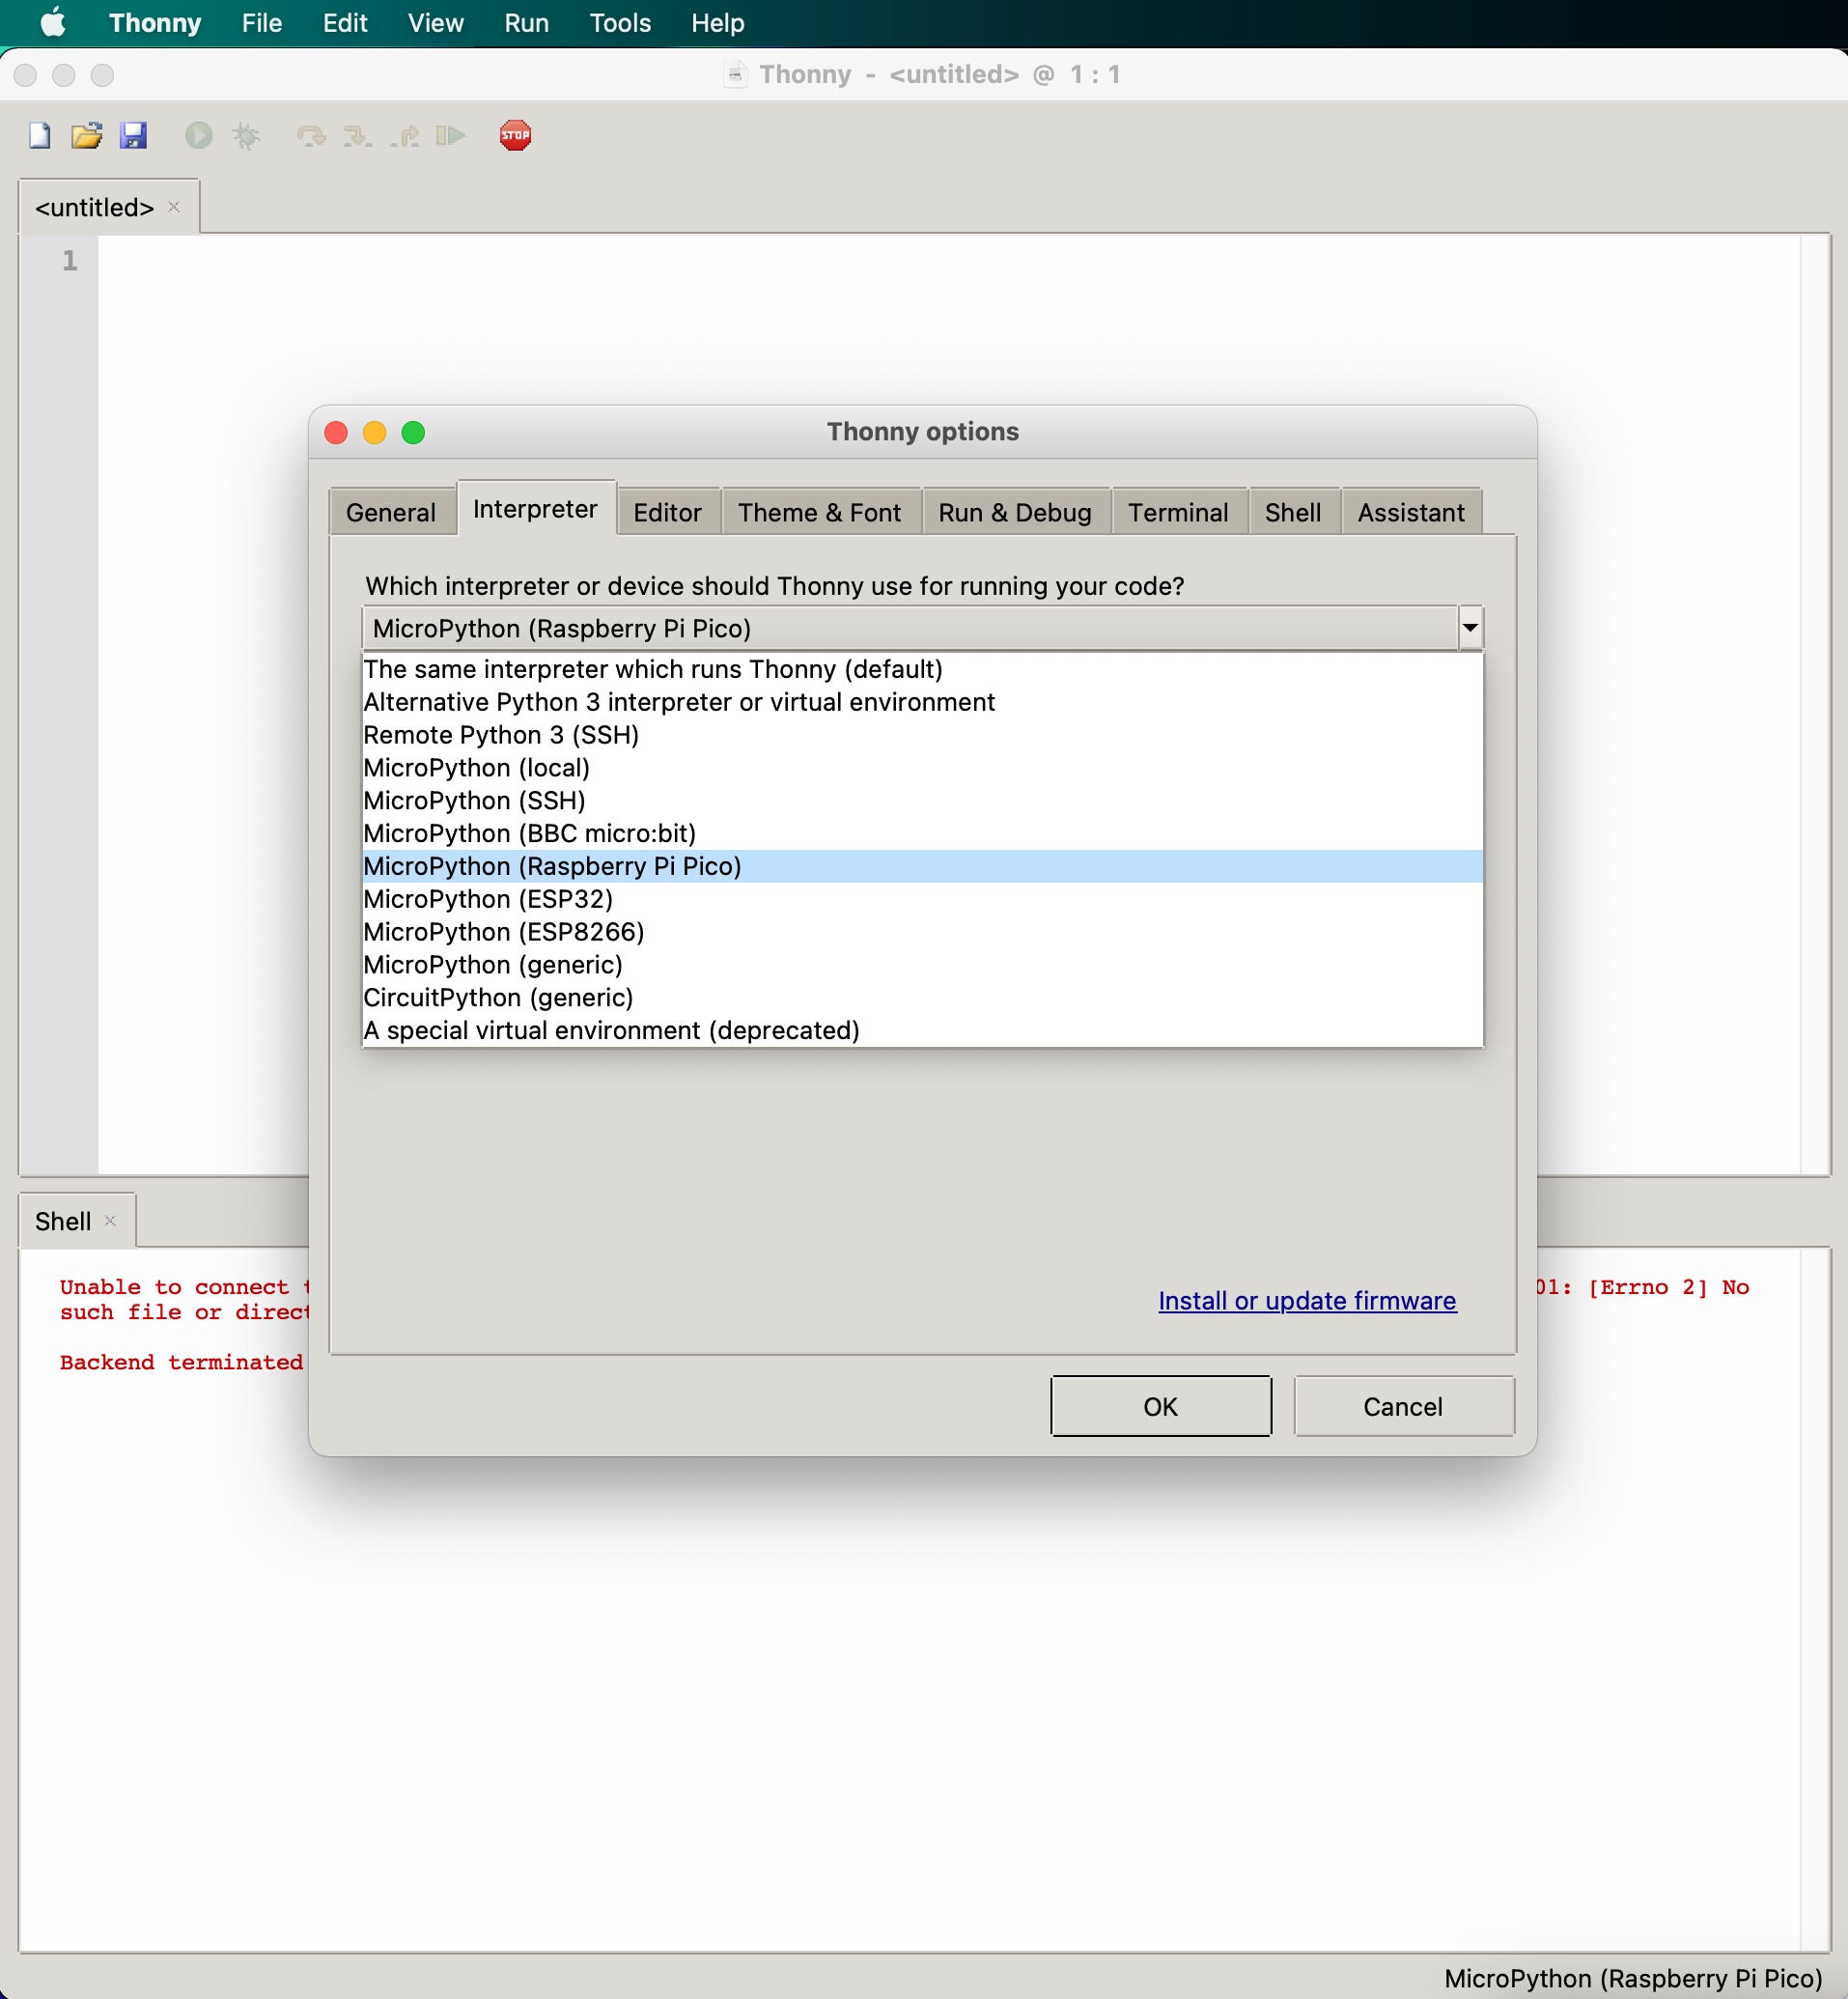
Task: Select A special virtual environment (deprecated)
Action: [922, 1031]
